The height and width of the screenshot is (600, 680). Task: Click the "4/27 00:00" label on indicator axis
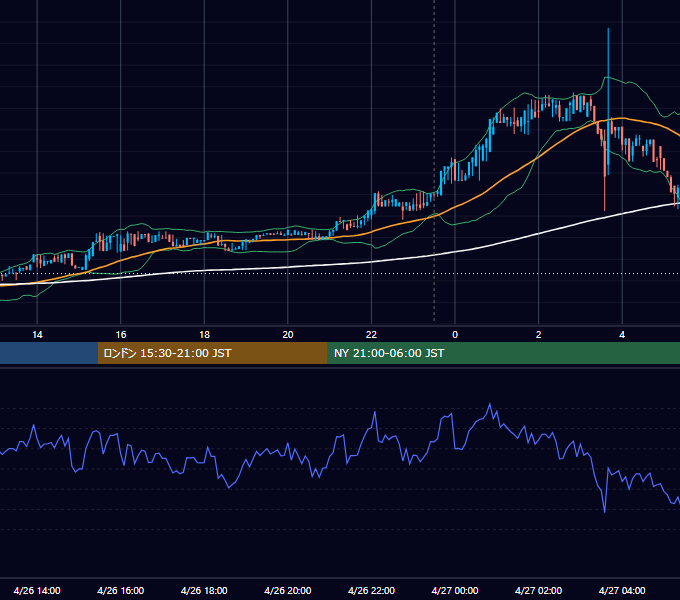tap(455, 590)
